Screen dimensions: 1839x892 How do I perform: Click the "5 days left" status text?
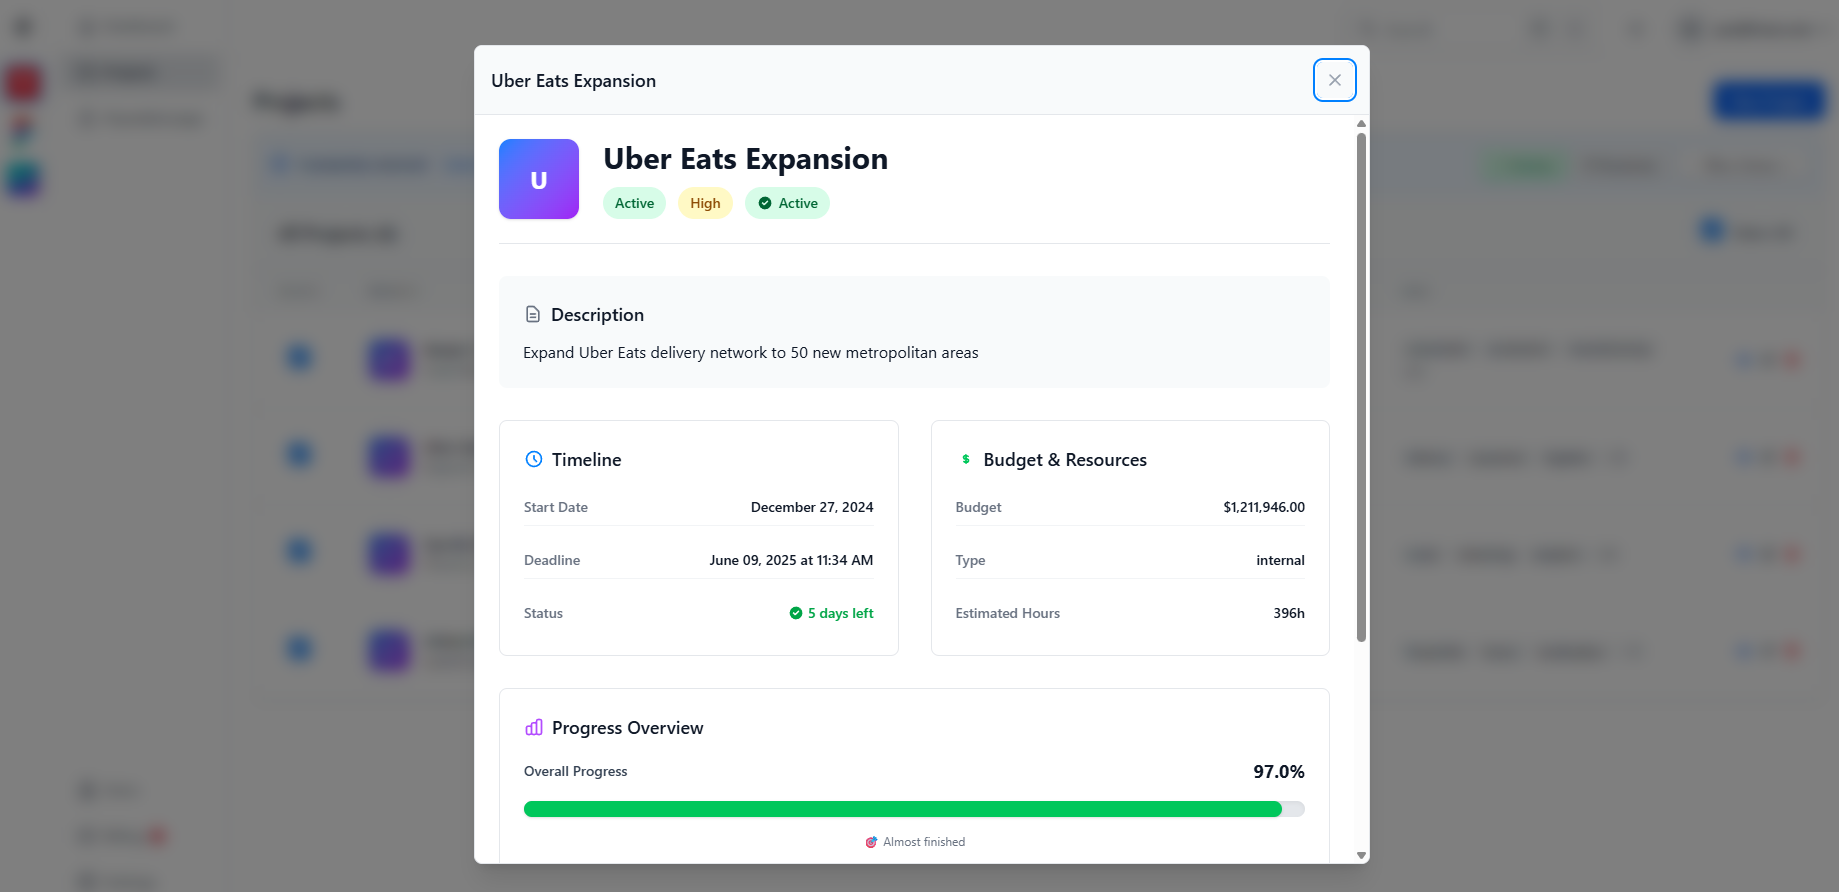840,613
